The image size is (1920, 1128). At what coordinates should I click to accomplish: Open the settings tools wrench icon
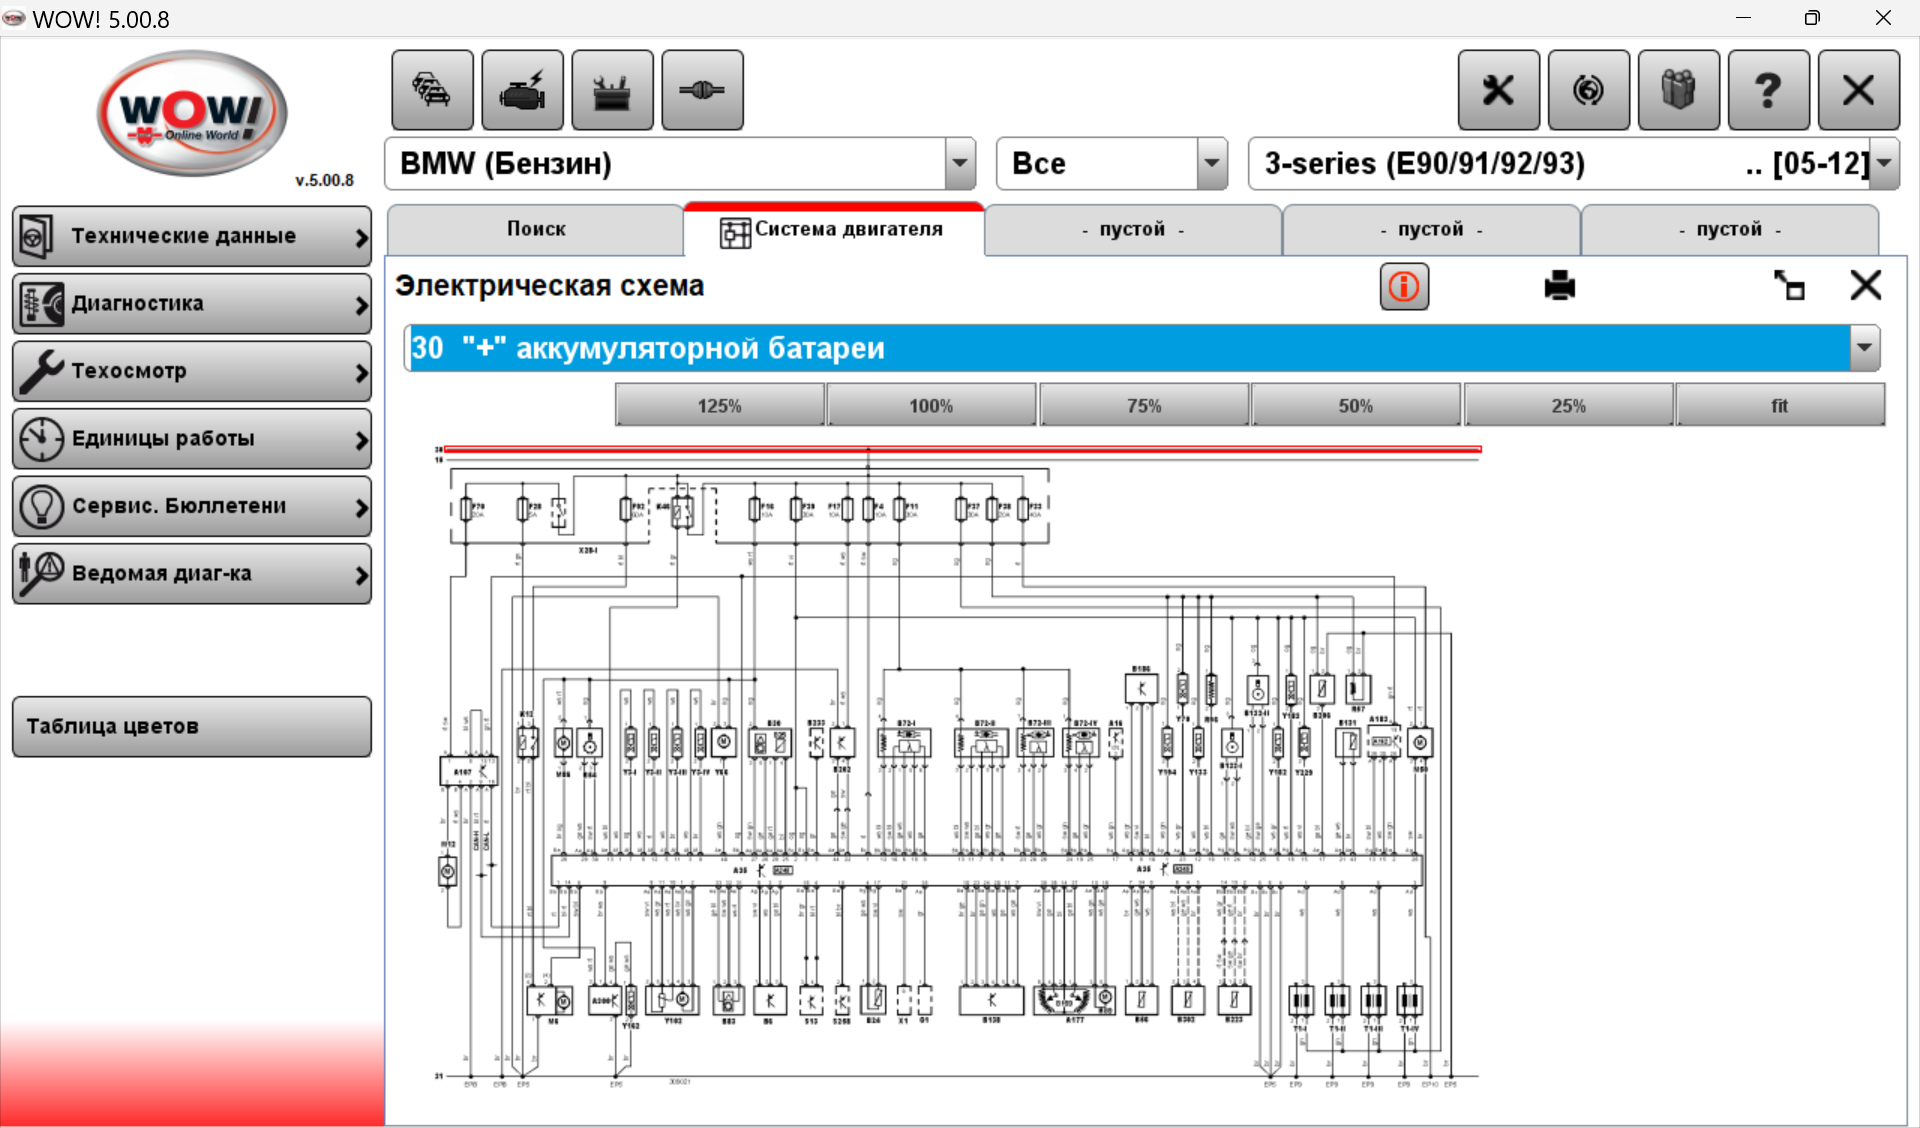pos(1498,90)
